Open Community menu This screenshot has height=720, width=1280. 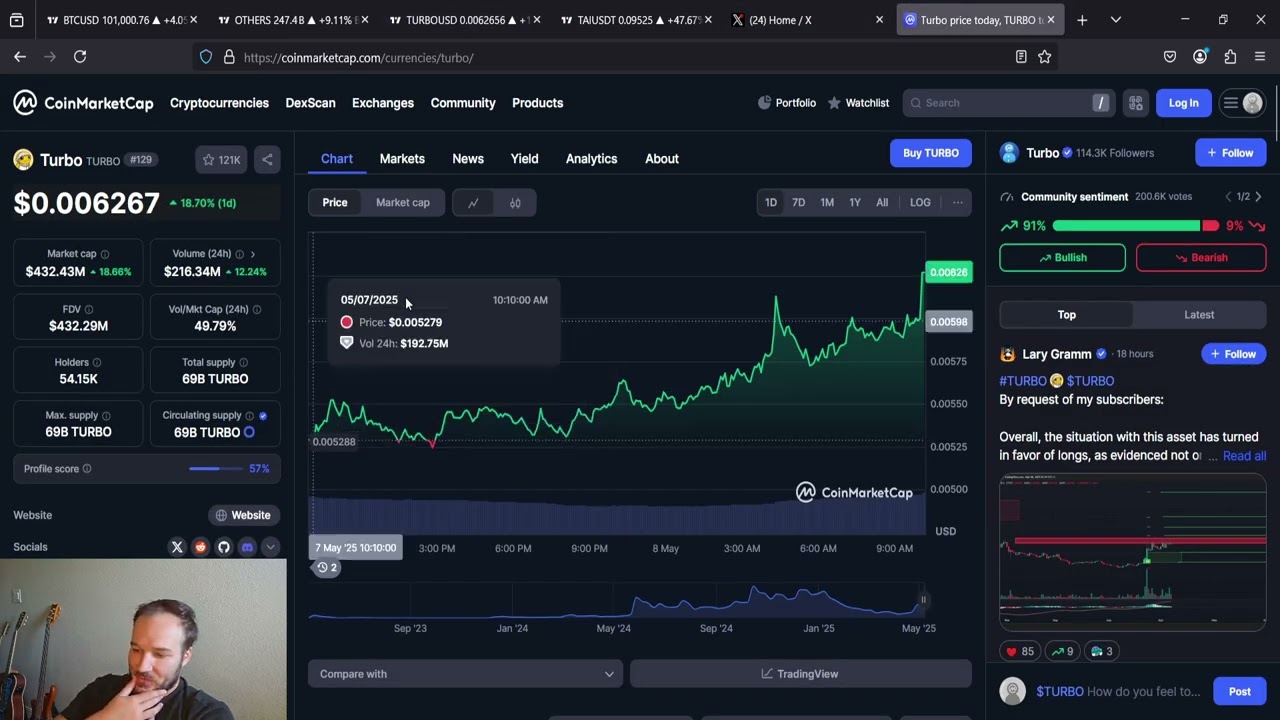463,103
